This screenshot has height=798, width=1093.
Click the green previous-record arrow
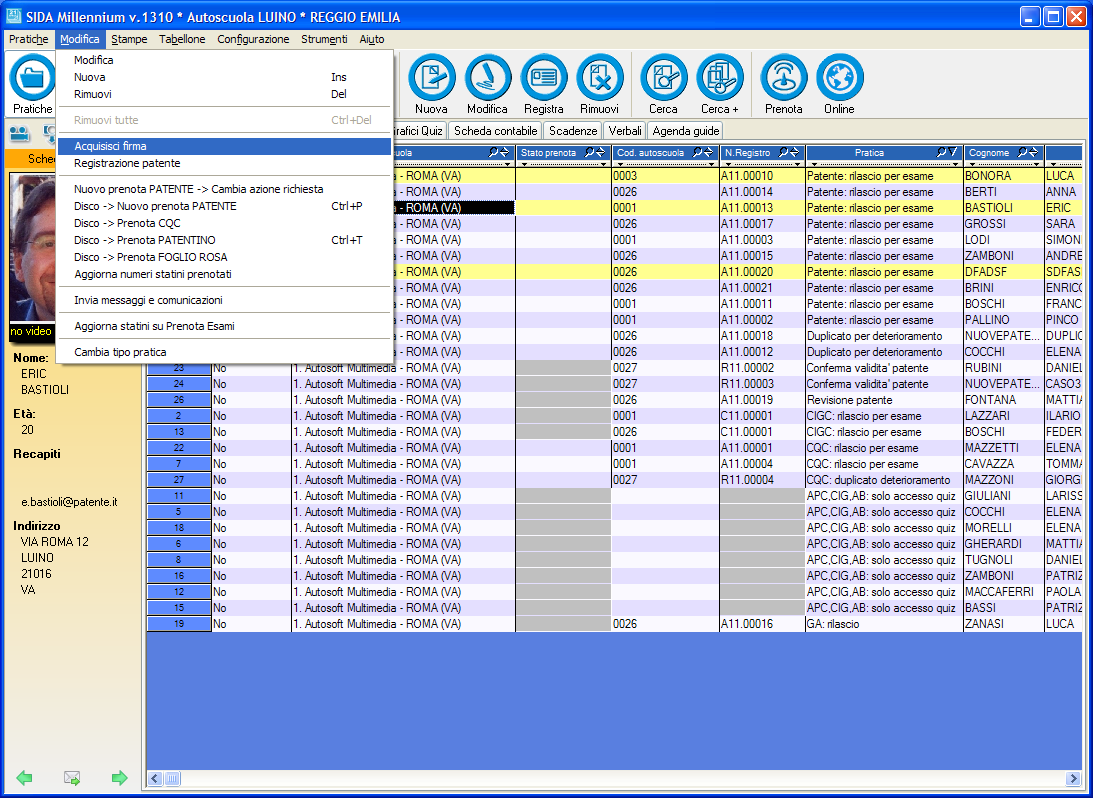pyautogui.click(x=24, y=777)
